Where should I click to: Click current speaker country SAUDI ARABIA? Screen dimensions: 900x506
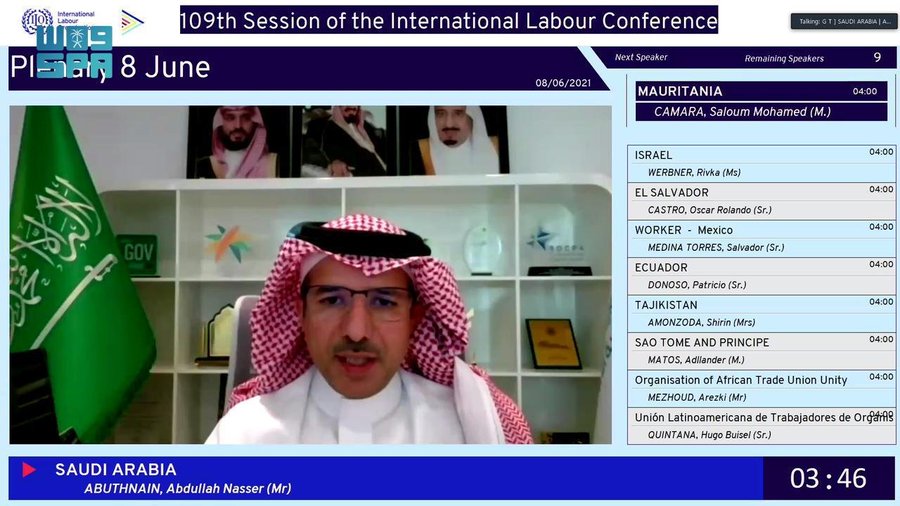[x=116, y=470]
